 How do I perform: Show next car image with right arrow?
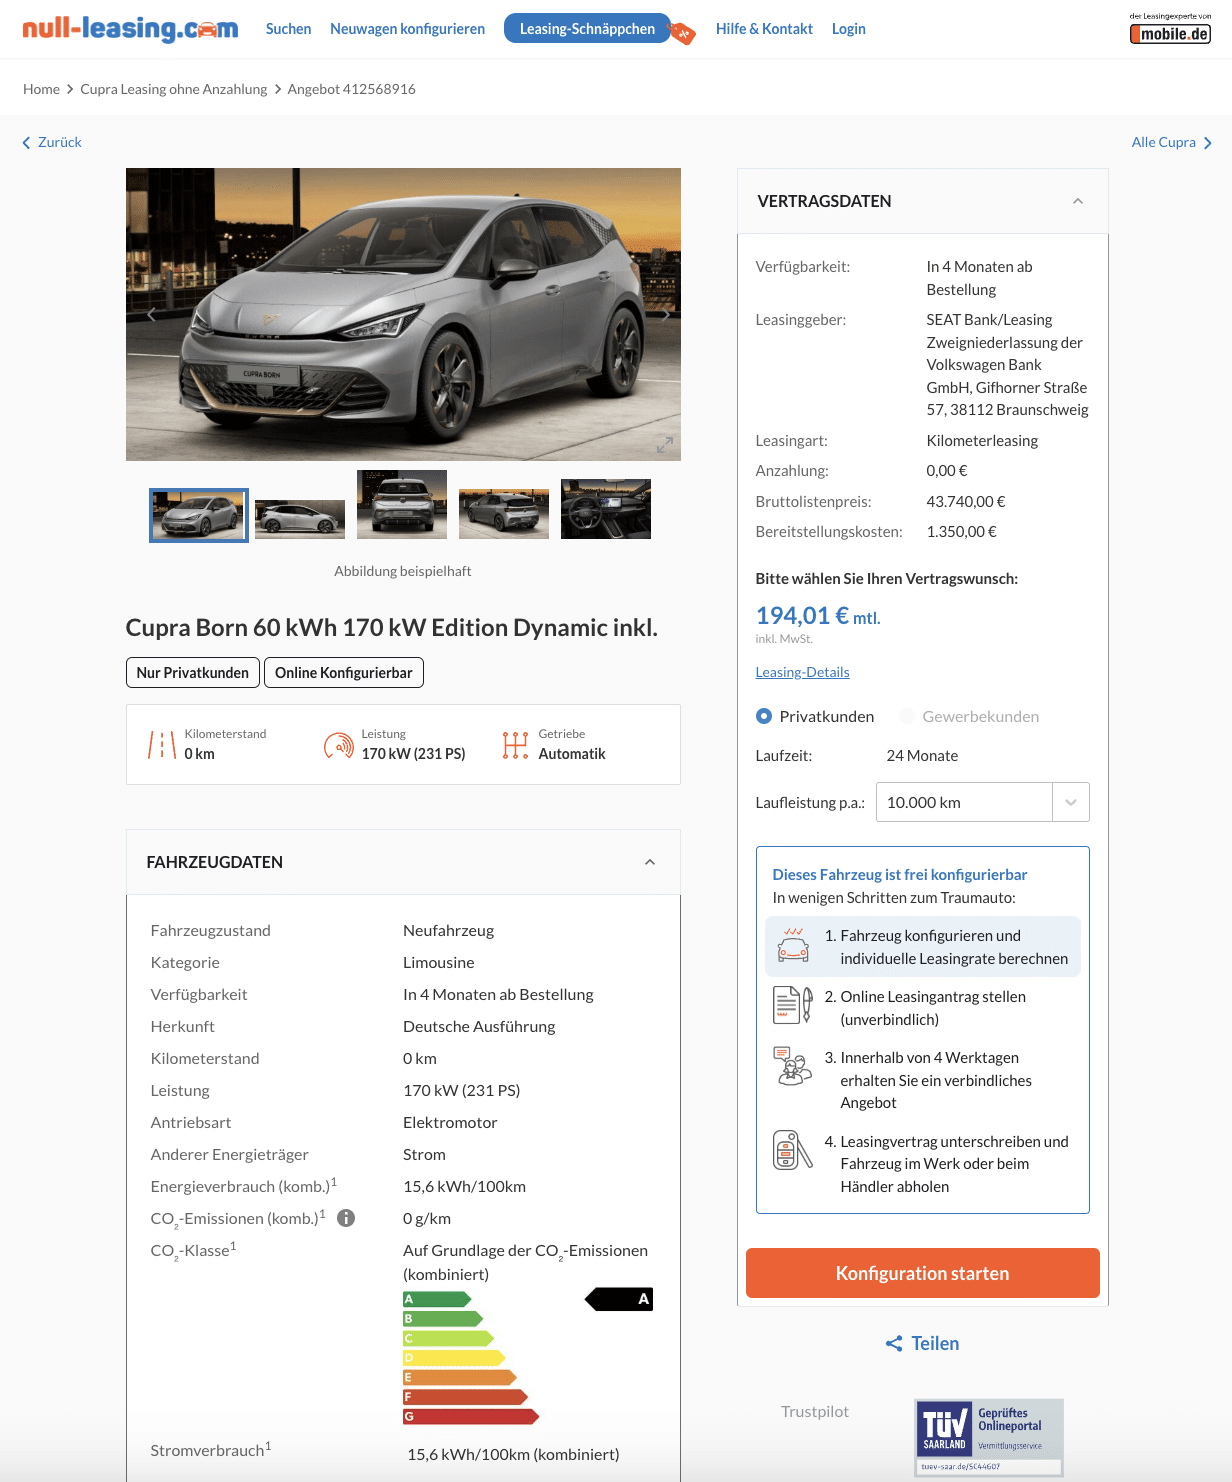point(665,314)
